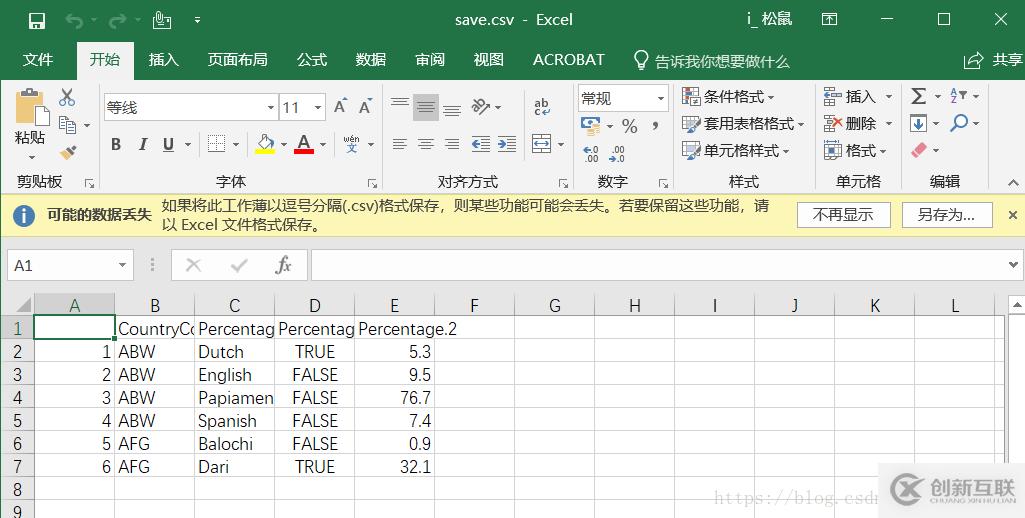Click the touch/mouse mode icon
The height and width of the screenshot is (518, 1025).
[x=161, y=21]
